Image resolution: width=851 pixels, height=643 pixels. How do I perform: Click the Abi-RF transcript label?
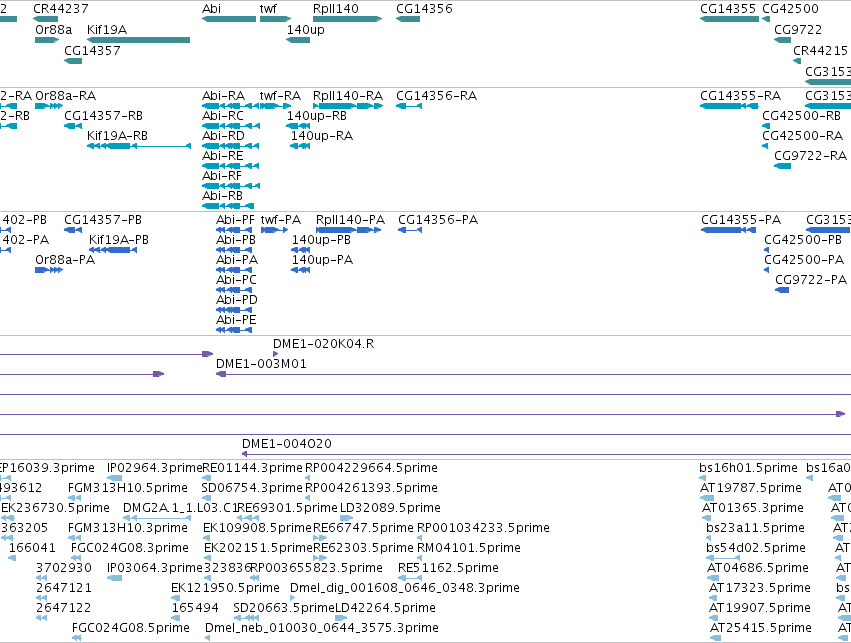[222, 176]
